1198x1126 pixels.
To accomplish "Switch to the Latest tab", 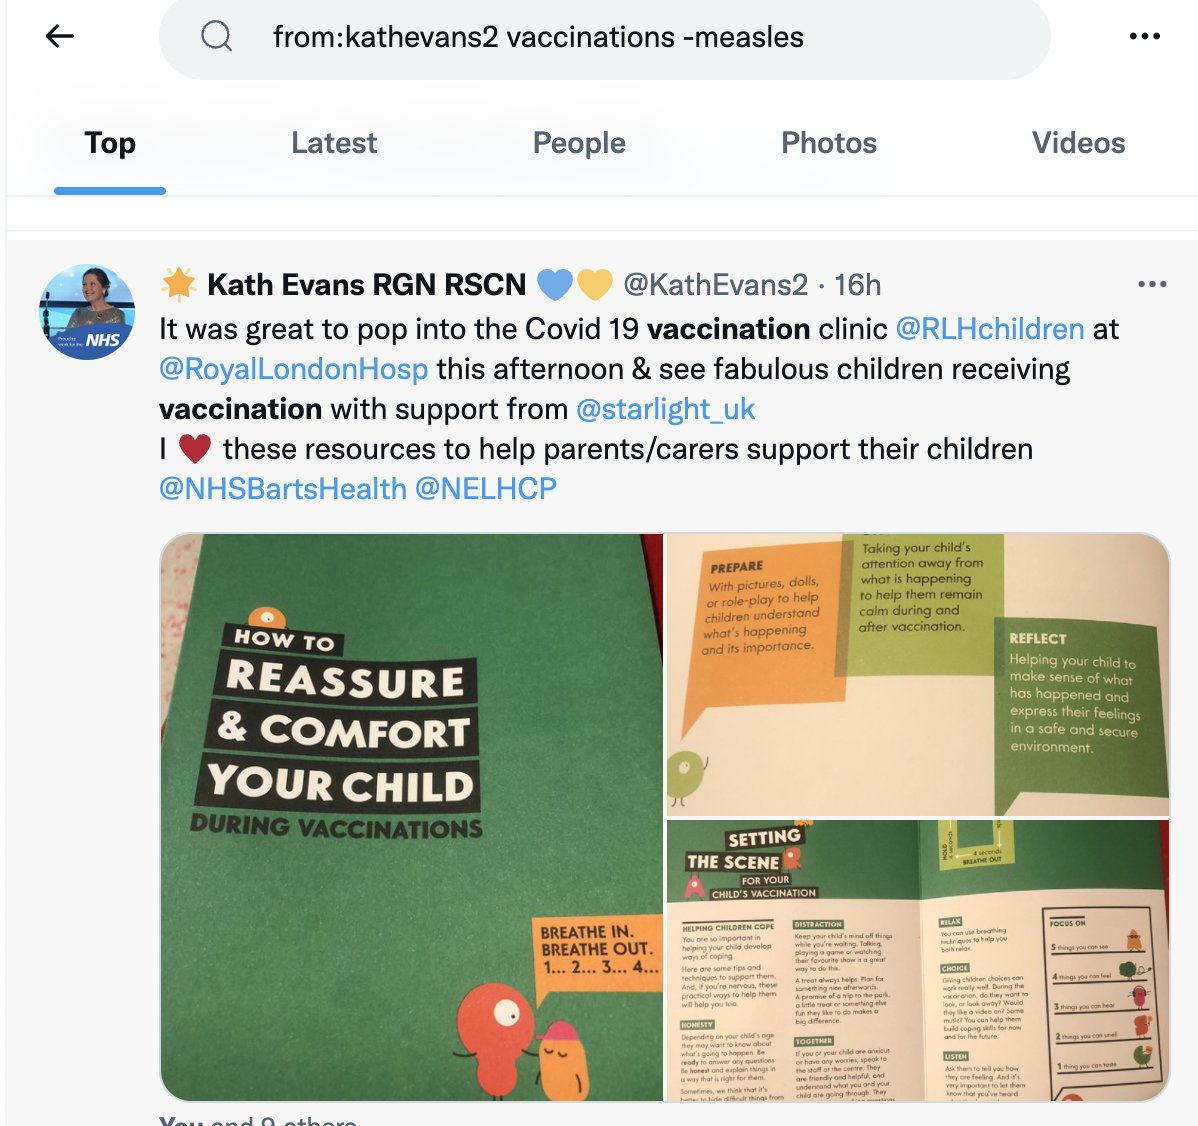I will (334, 143).
